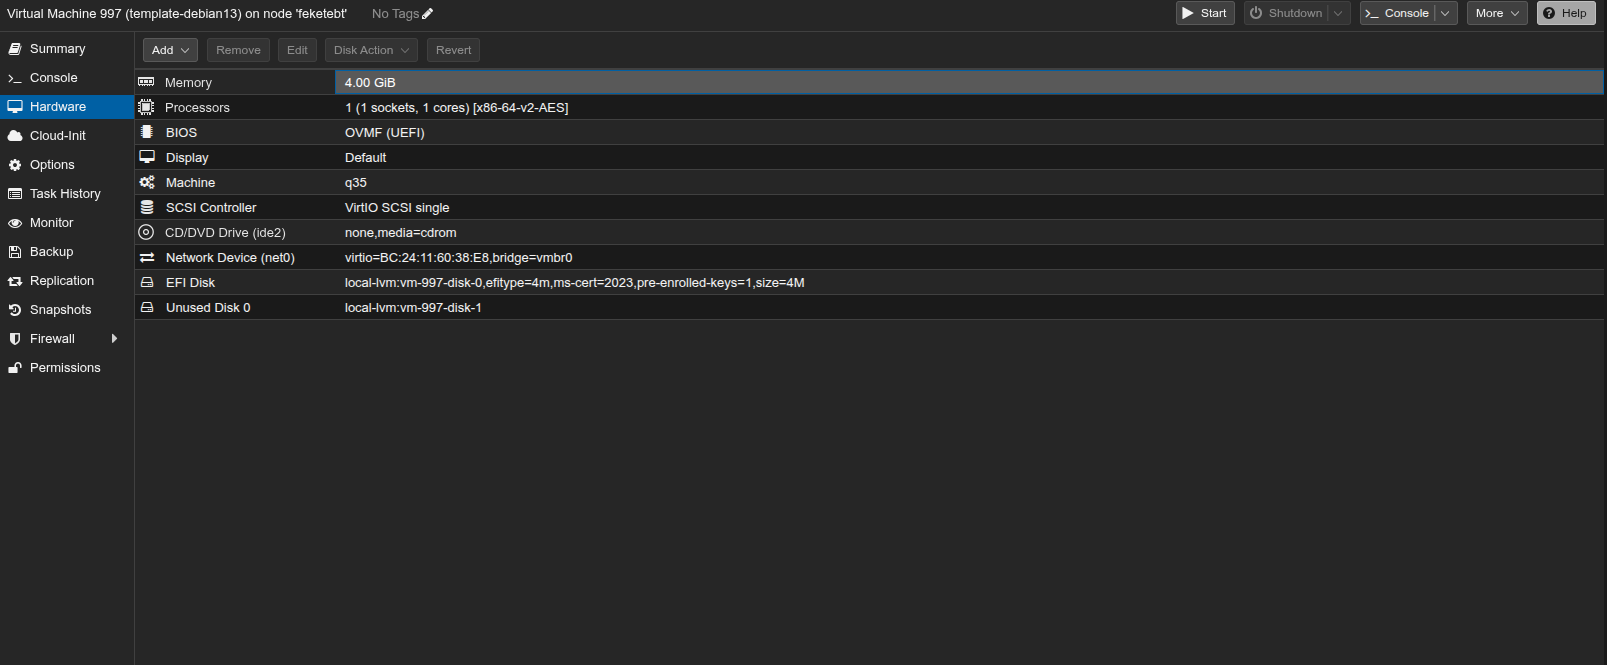Click the Monitor eye icon
Screen dimensions: 1607x665
tap(15, 223)
